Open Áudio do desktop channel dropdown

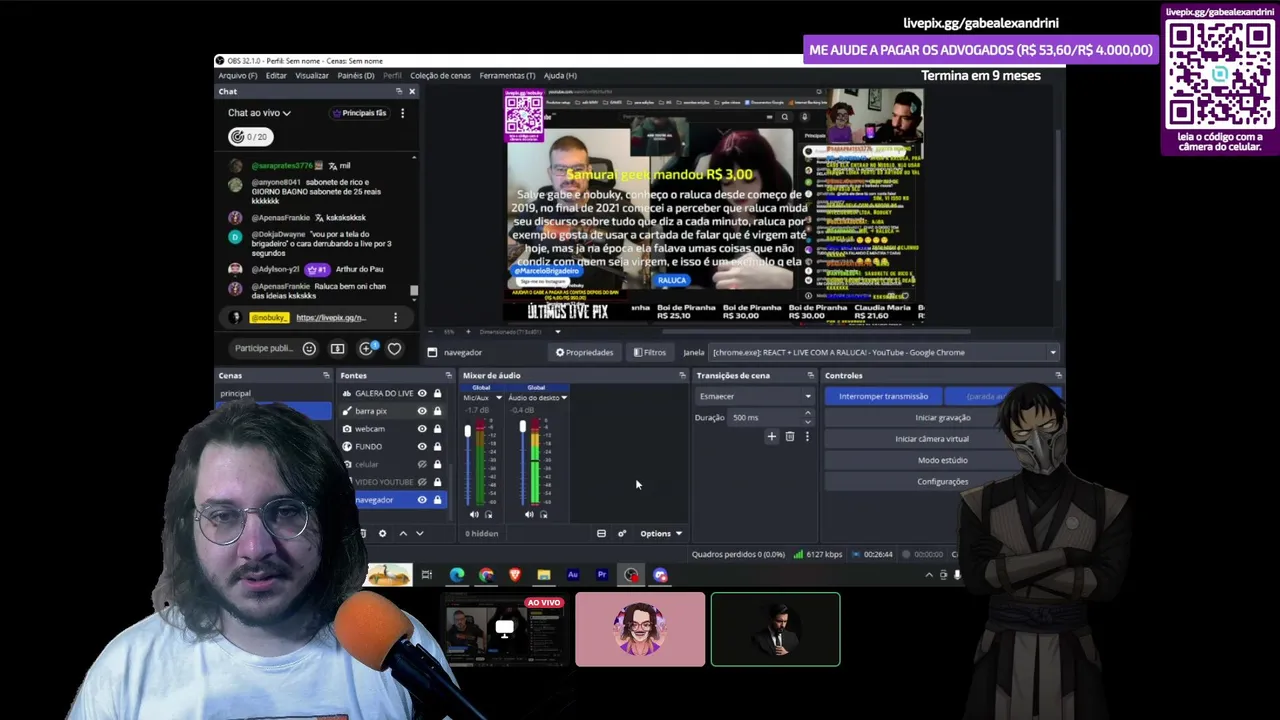pyautogui.click(x=564, y=398)
